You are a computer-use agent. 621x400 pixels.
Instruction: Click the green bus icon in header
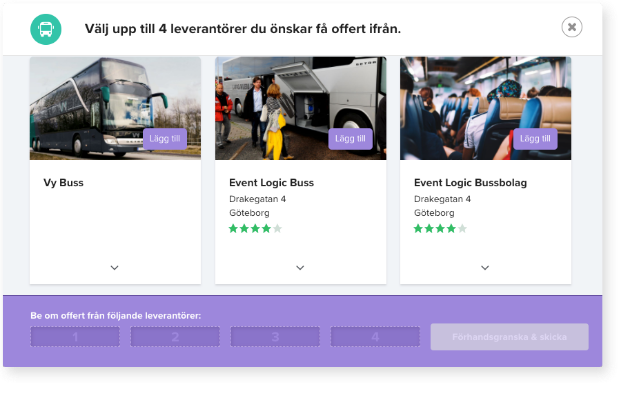46,29
